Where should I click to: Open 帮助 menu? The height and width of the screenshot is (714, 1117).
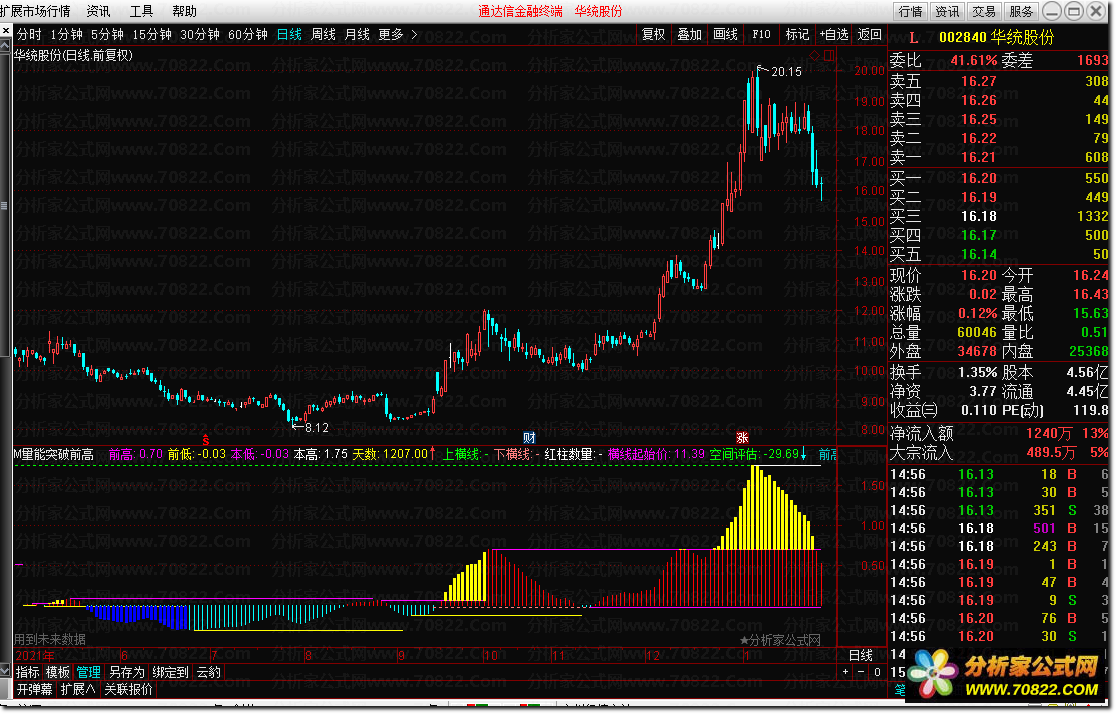(185, 11)
